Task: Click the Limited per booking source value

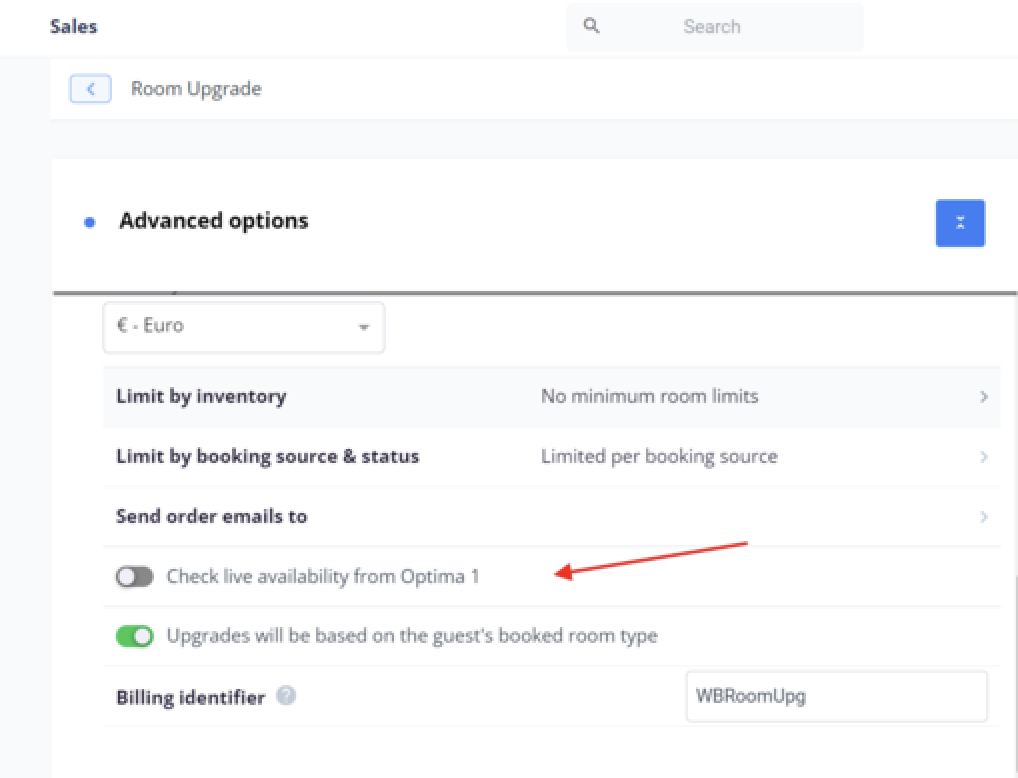Action: [x=659, y=456]
